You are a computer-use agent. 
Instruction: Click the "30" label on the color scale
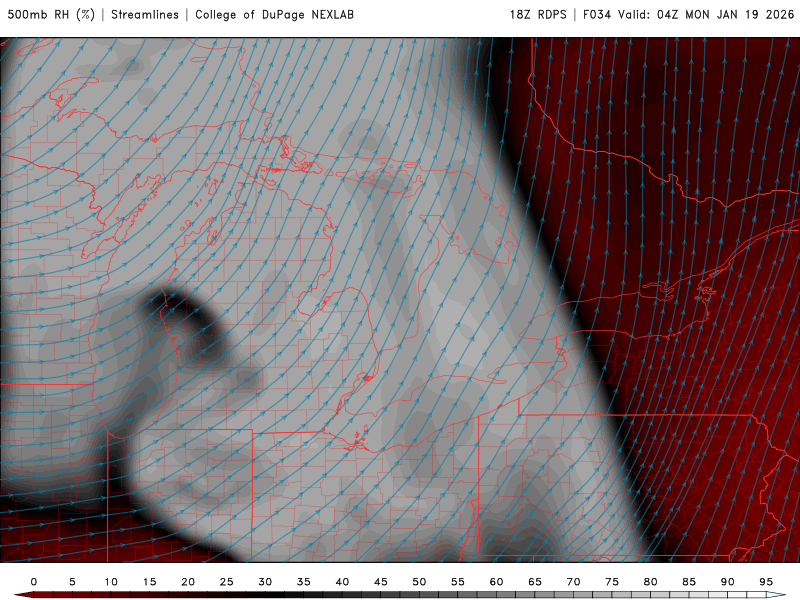click(x=265, y=582)
